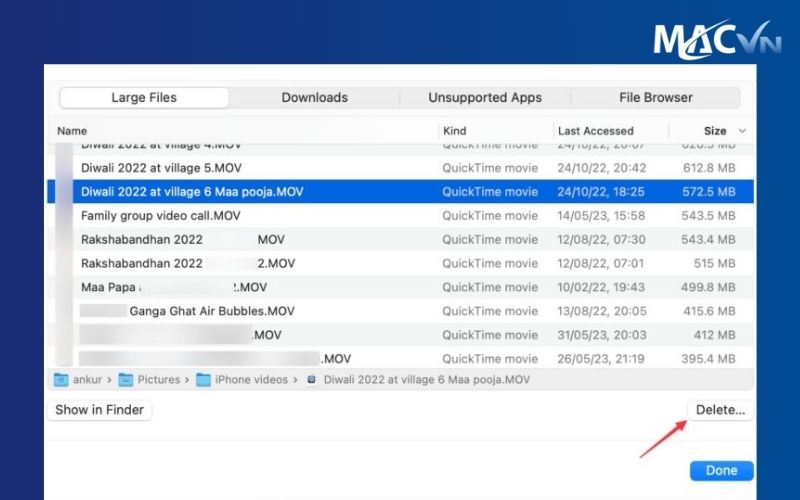
Task: Toggle the sort chevron beside Size
Action: 742,131
